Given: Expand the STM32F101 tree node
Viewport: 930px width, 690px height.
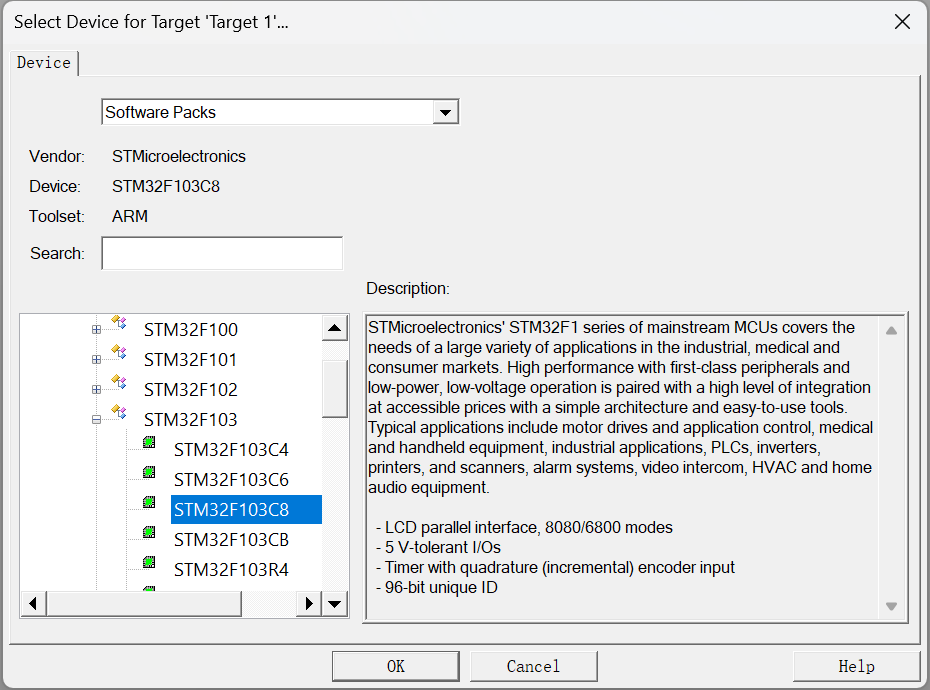Looking at the screenshot, I should tap(96, 360).
